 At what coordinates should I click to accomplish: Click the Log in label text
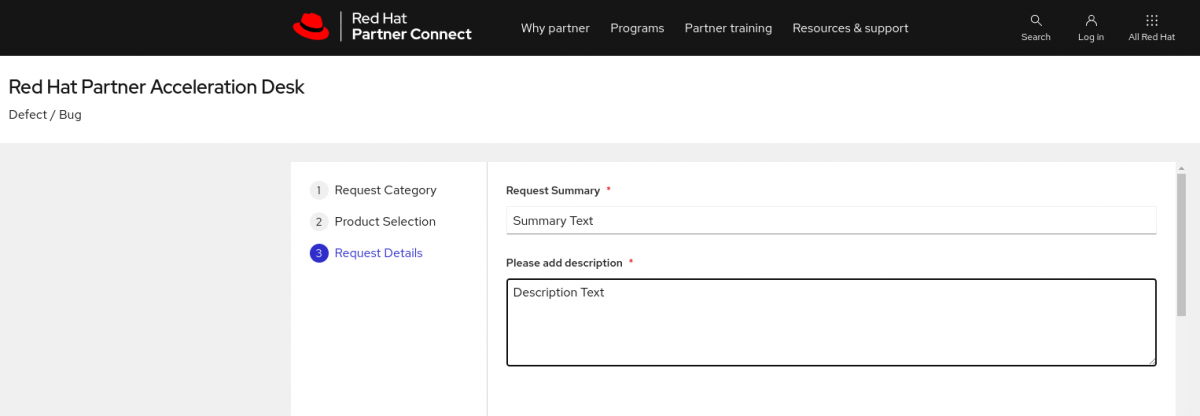pos(1091,37)
